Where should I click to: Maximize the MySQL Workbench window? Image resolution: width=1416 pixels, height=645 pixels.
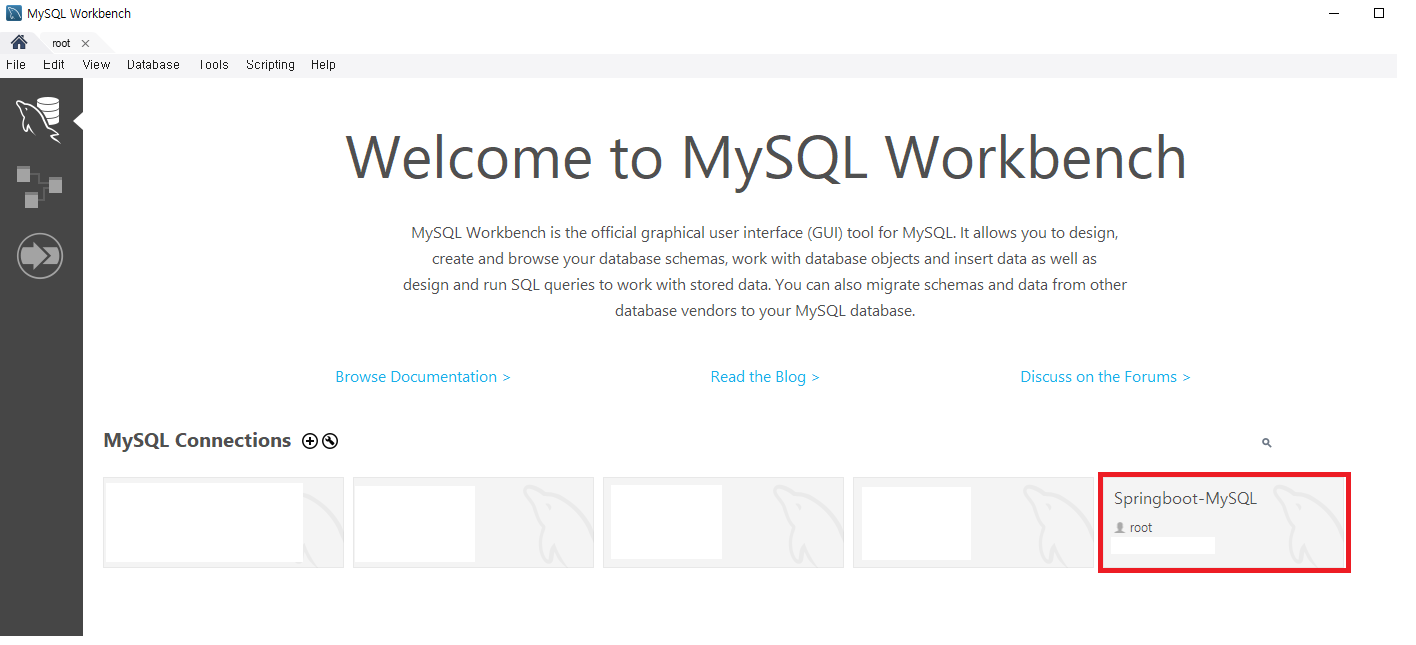coord(1379,13)
